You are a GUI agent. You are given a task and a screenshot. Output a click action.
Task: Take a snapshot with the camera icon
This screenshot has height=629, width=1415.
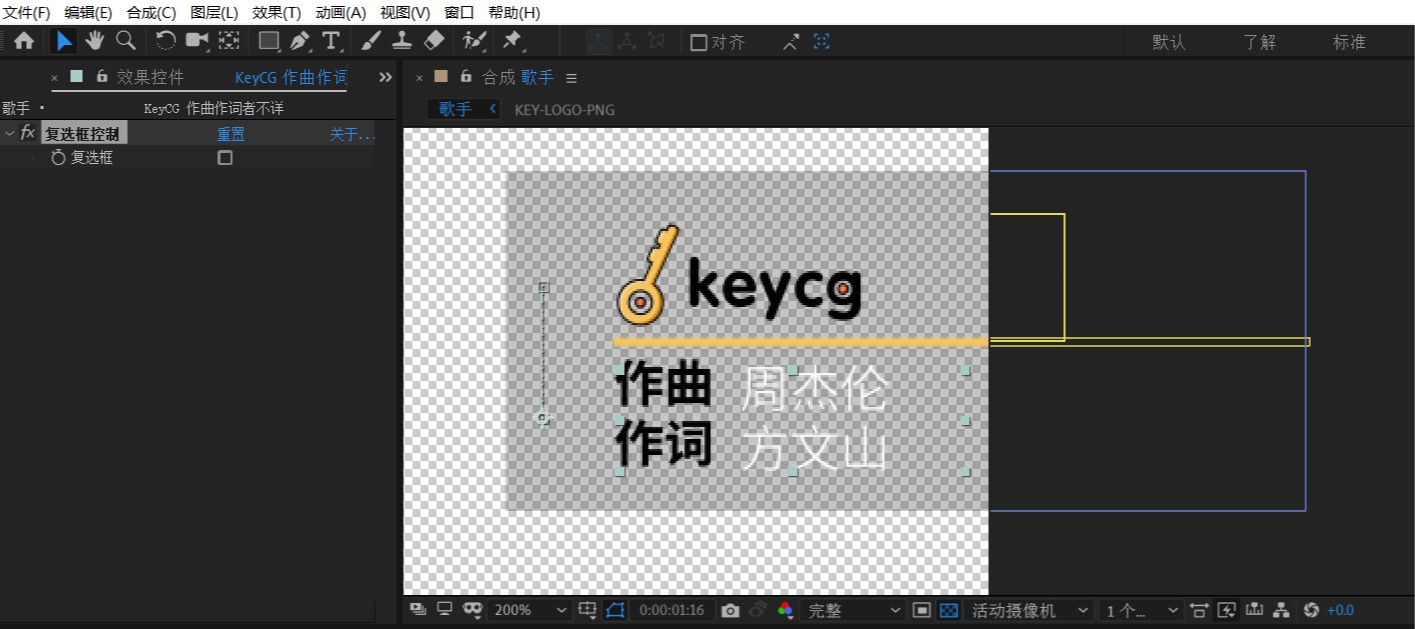click(x=730, y=610)
